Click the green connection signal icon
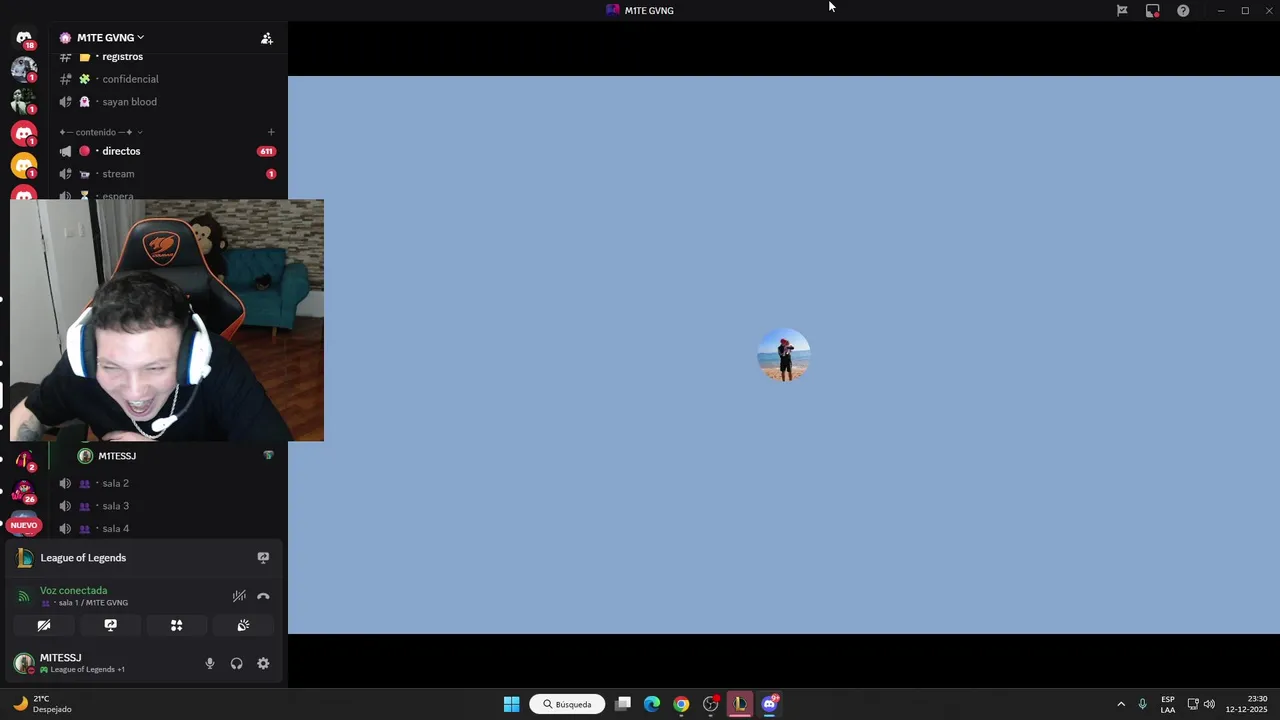 point(24,596)
